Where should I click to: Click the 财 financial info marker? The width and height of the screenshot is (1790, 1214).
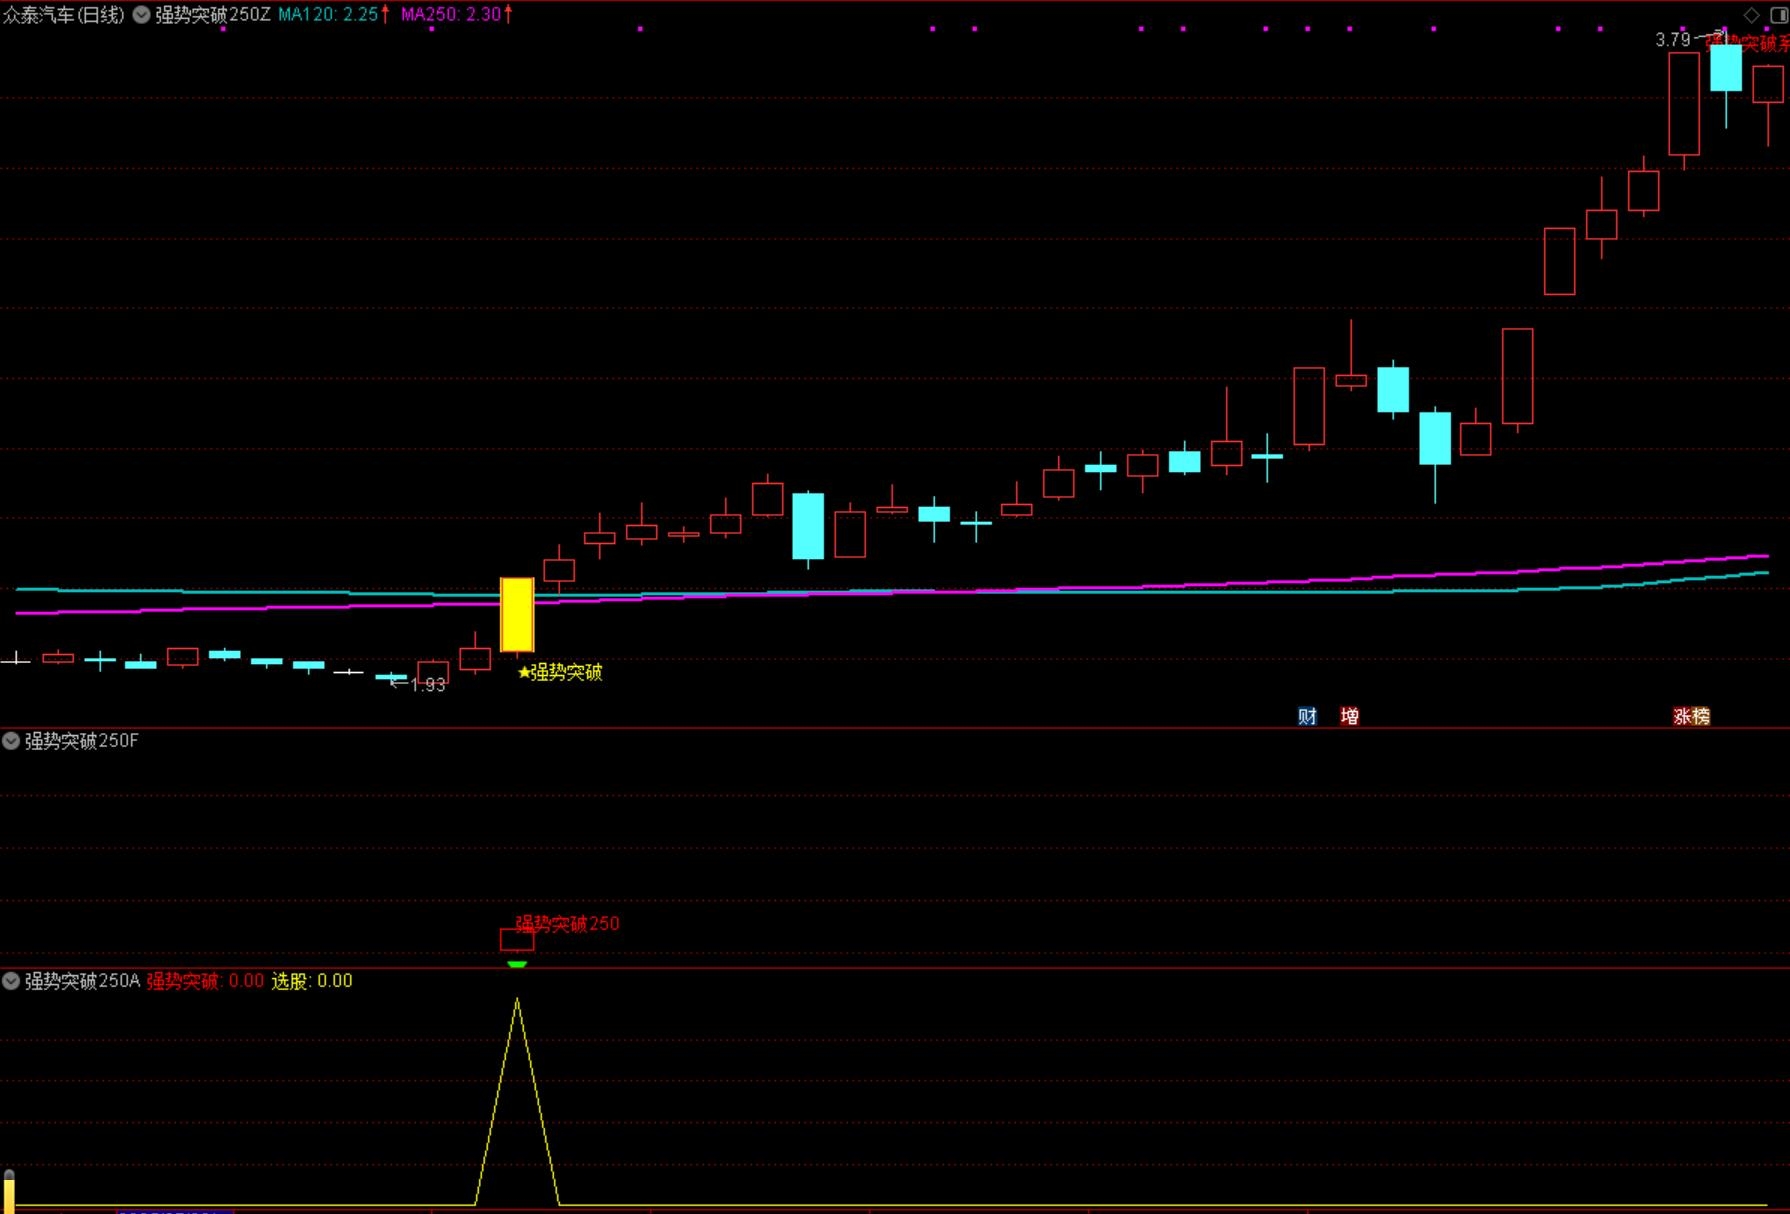(1307, 716)
